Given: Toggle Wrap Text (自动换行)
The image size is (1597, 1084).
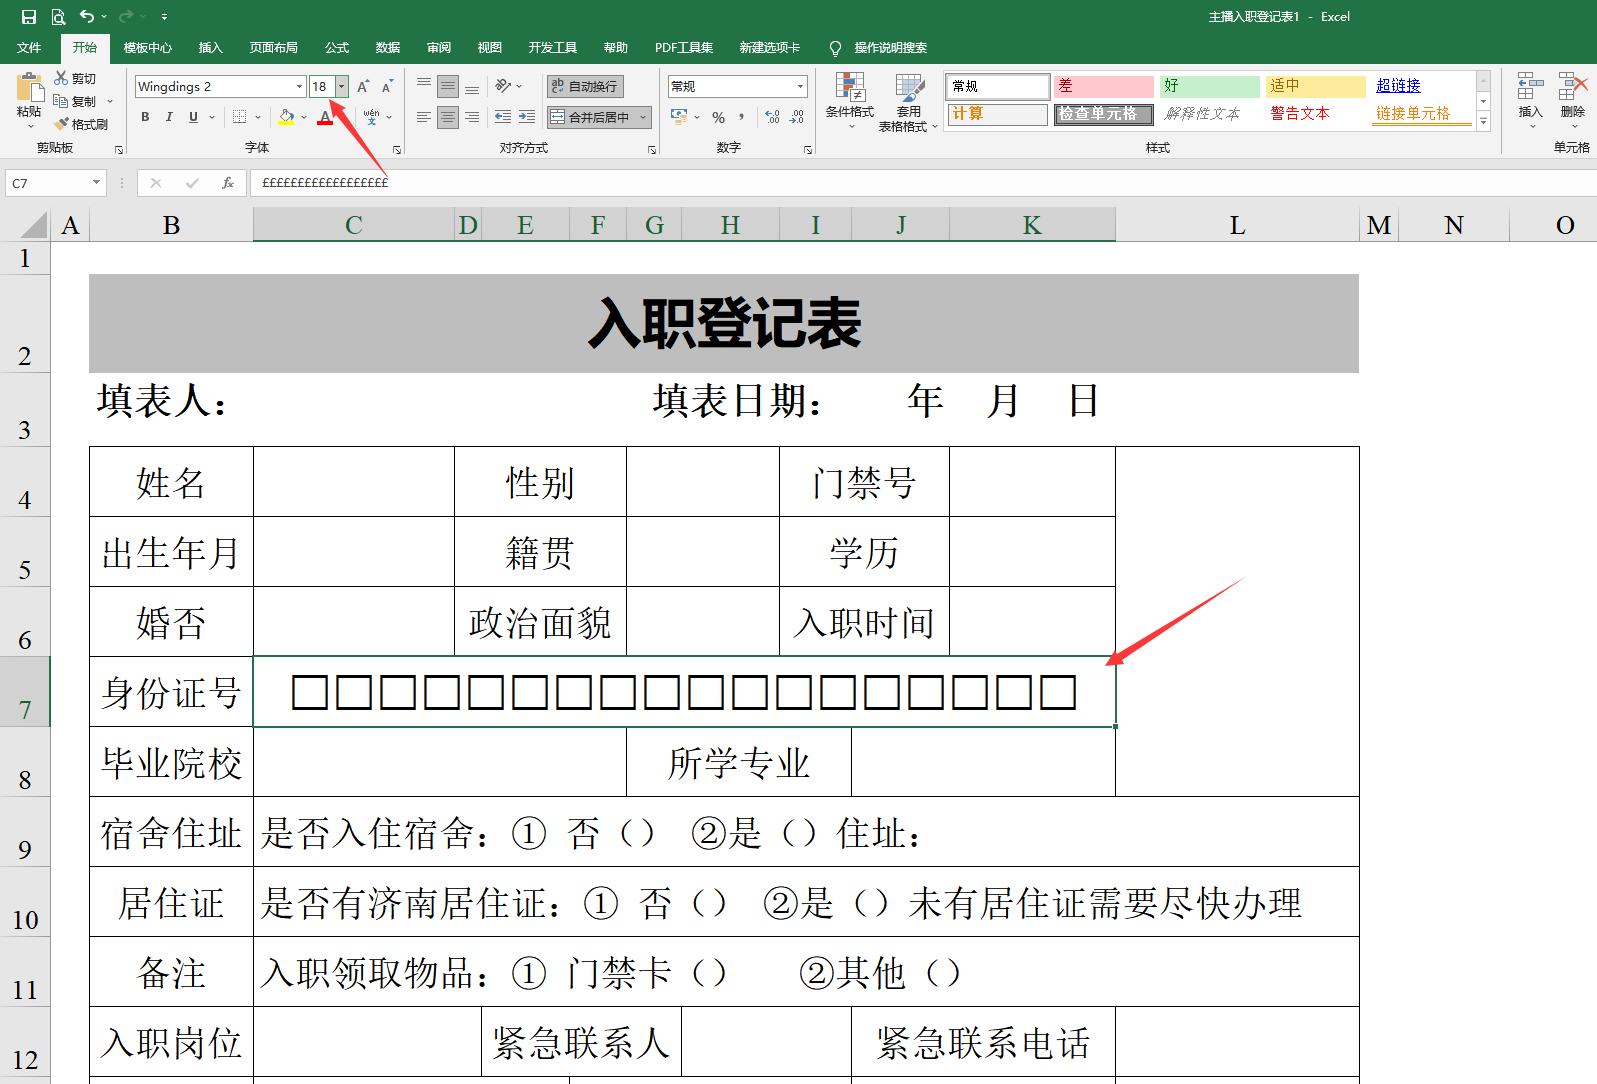Looking at the screenshot, I should (x=585, y=86).
